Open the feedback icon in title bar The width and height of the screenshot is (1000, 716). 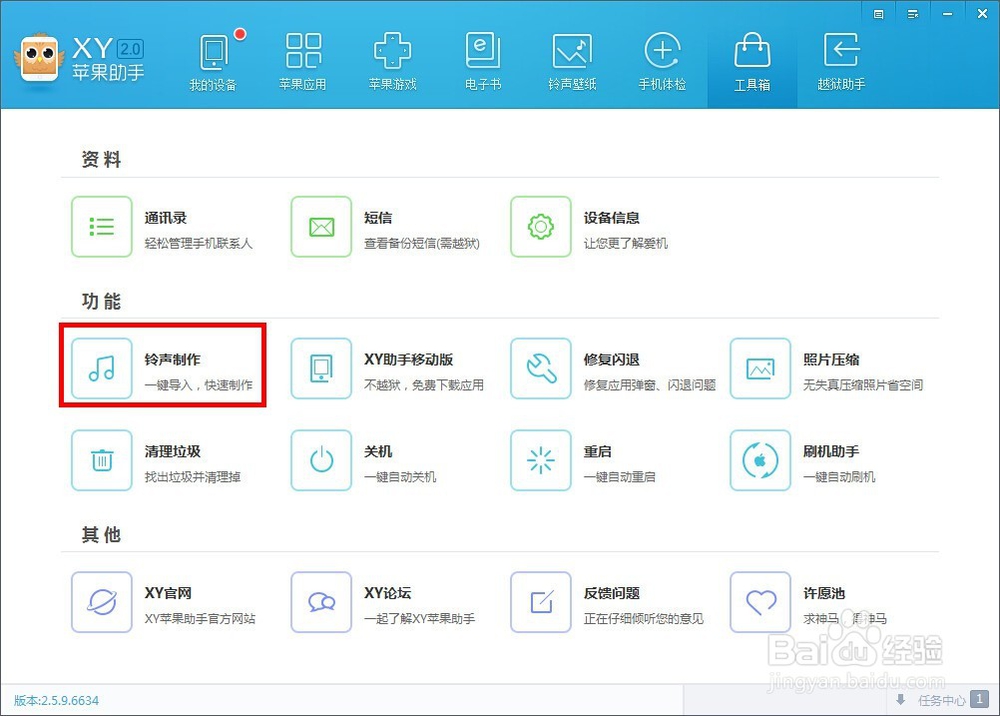tap(878, 14)
